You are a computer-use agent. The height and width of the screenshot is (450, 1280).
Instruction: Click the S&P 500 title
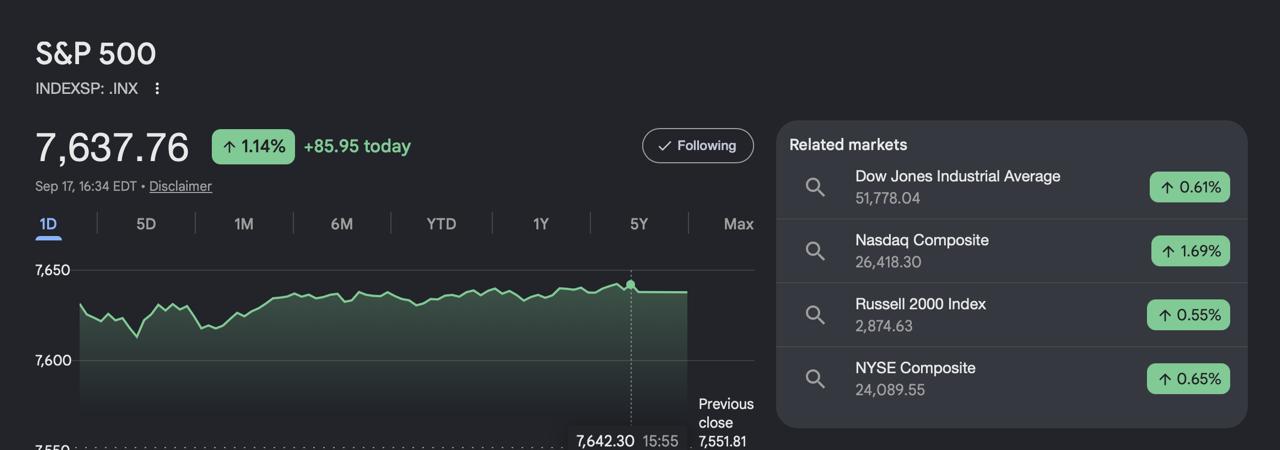[96, 54]
